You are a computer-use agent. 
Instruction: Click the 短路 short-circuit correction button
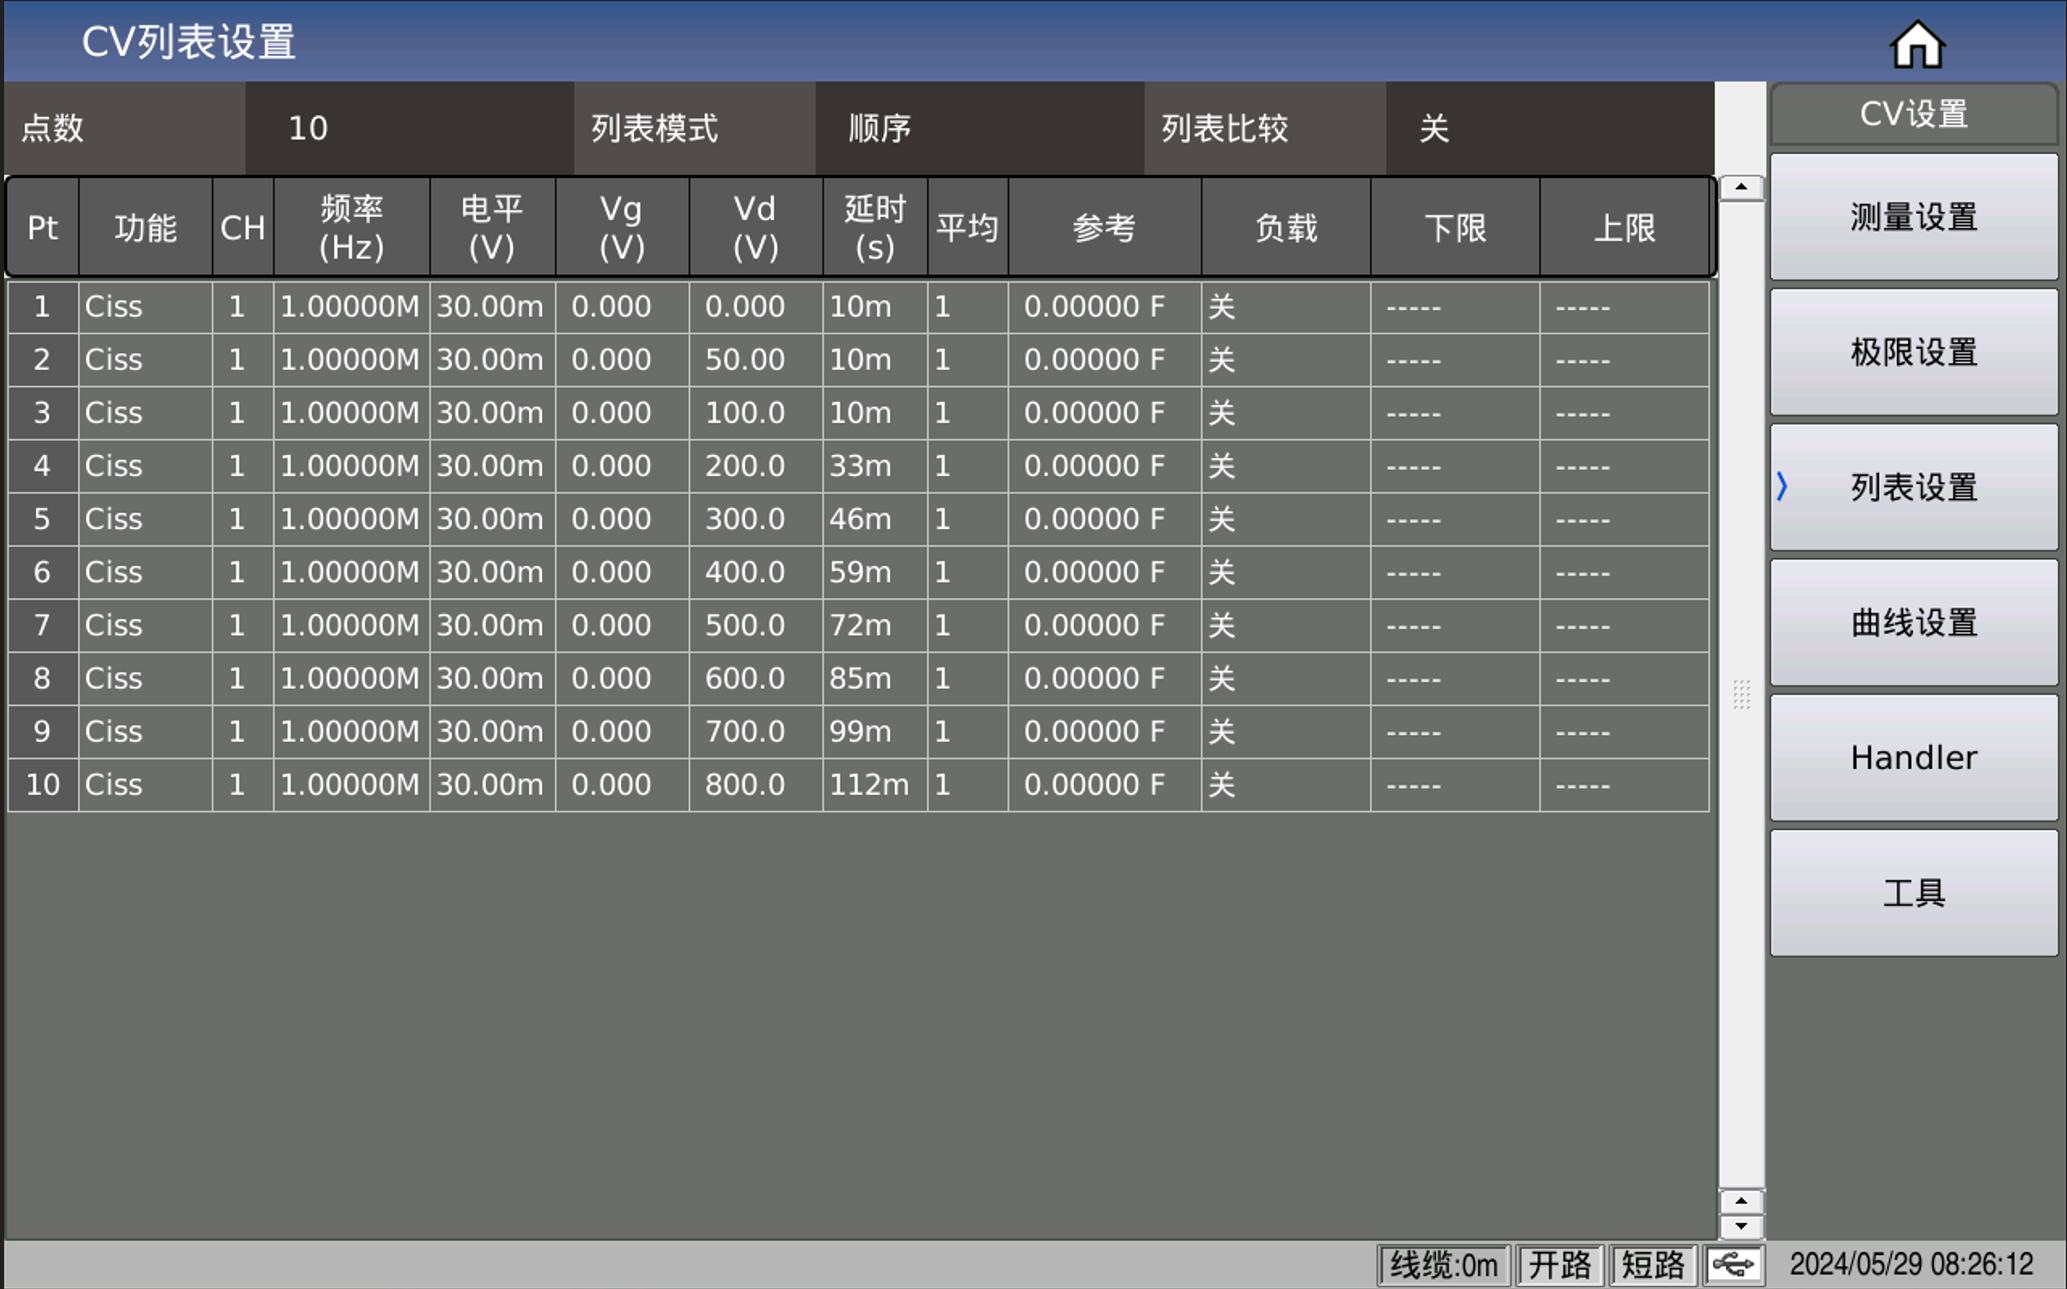click(1655, 1265)
